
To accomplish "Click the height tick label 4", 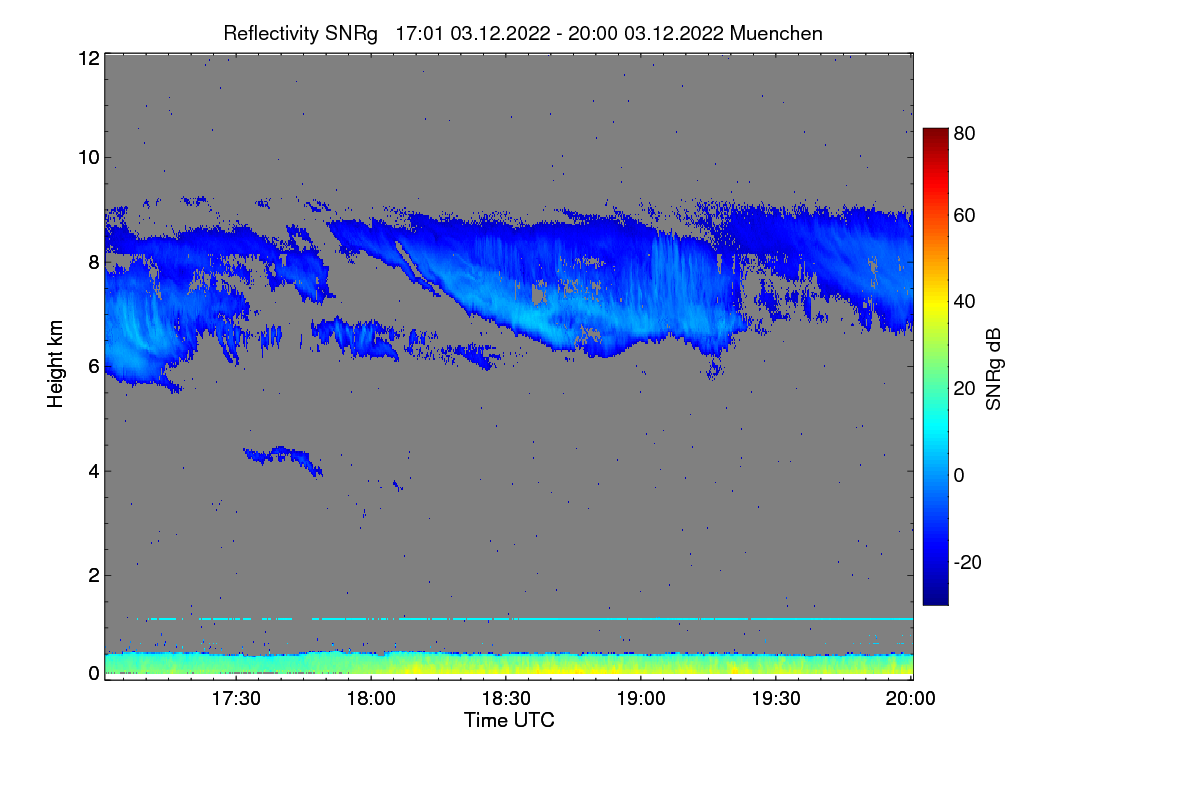I will (x=94, y=471).
